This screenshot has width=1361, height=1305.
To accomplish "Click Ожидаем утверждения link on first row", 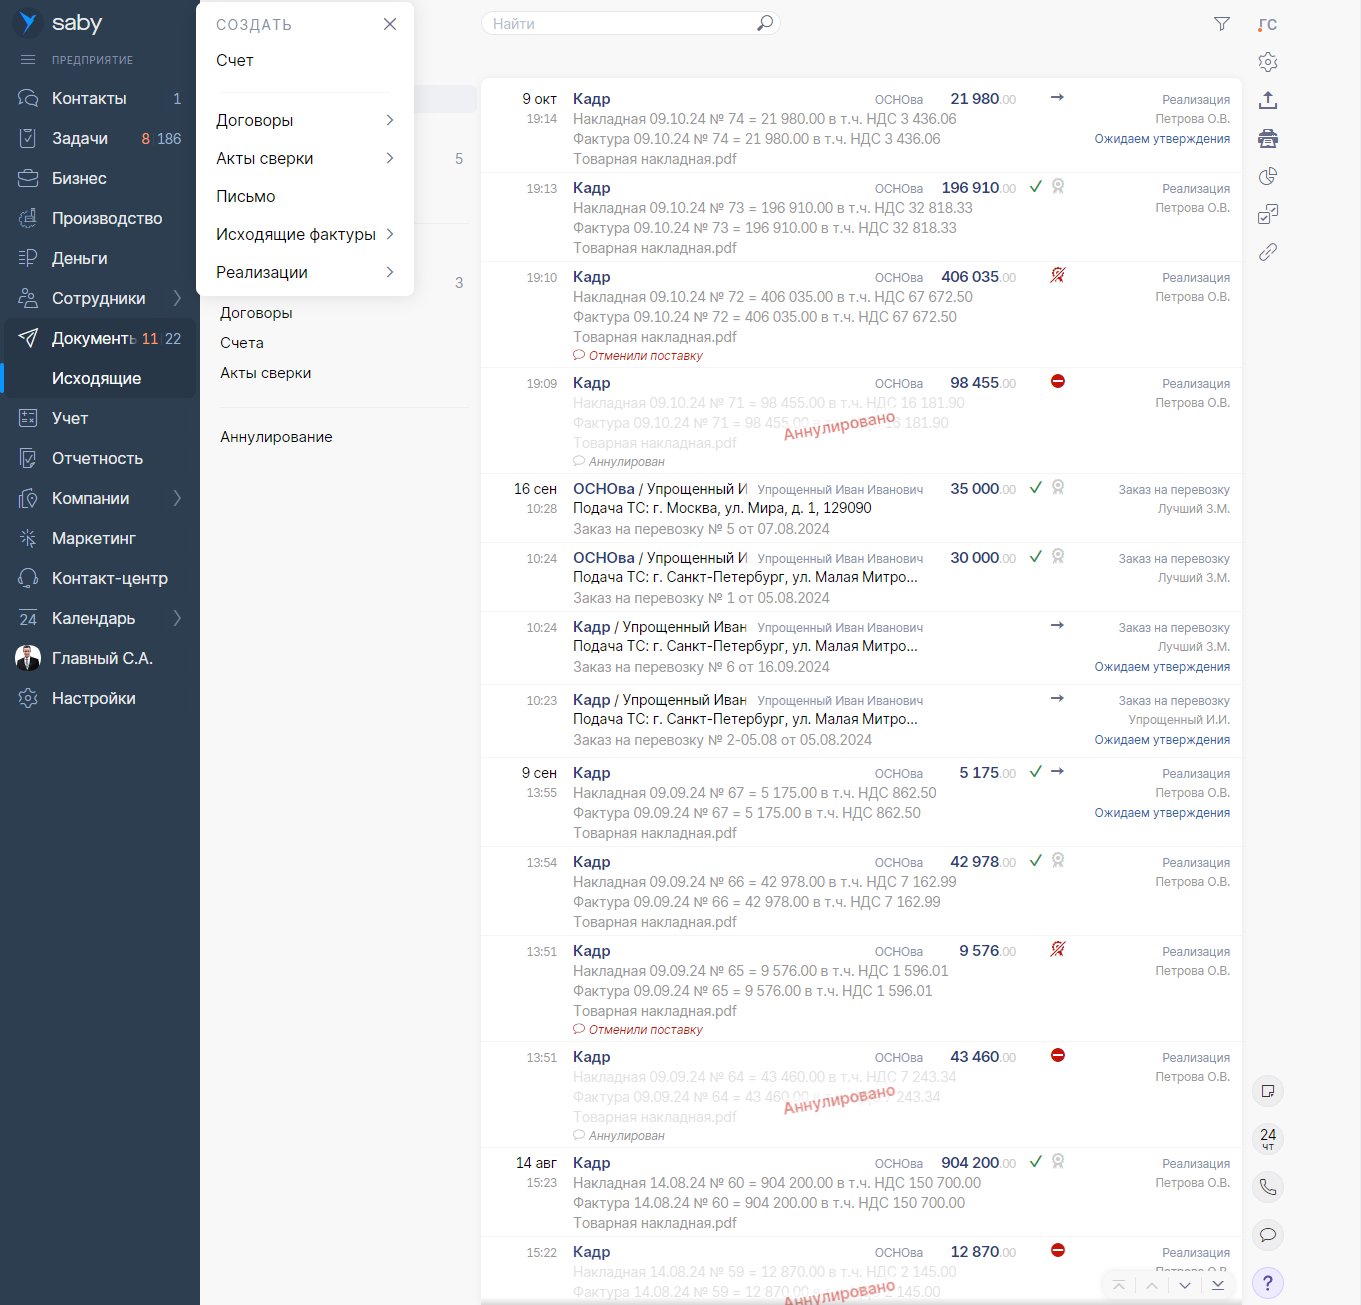I will click(x=1162, y=139).
